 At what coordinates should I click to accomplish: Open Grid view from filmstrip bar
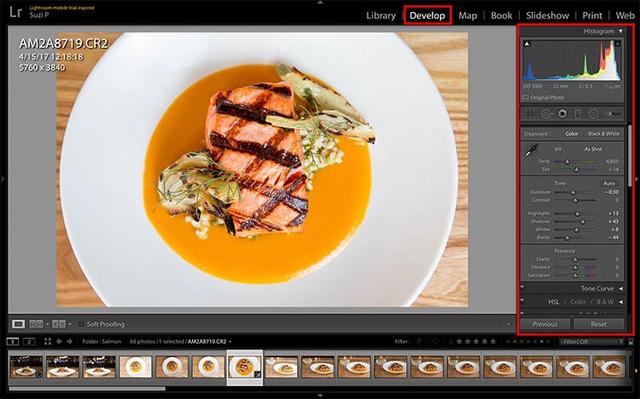(x=48, y=341)
